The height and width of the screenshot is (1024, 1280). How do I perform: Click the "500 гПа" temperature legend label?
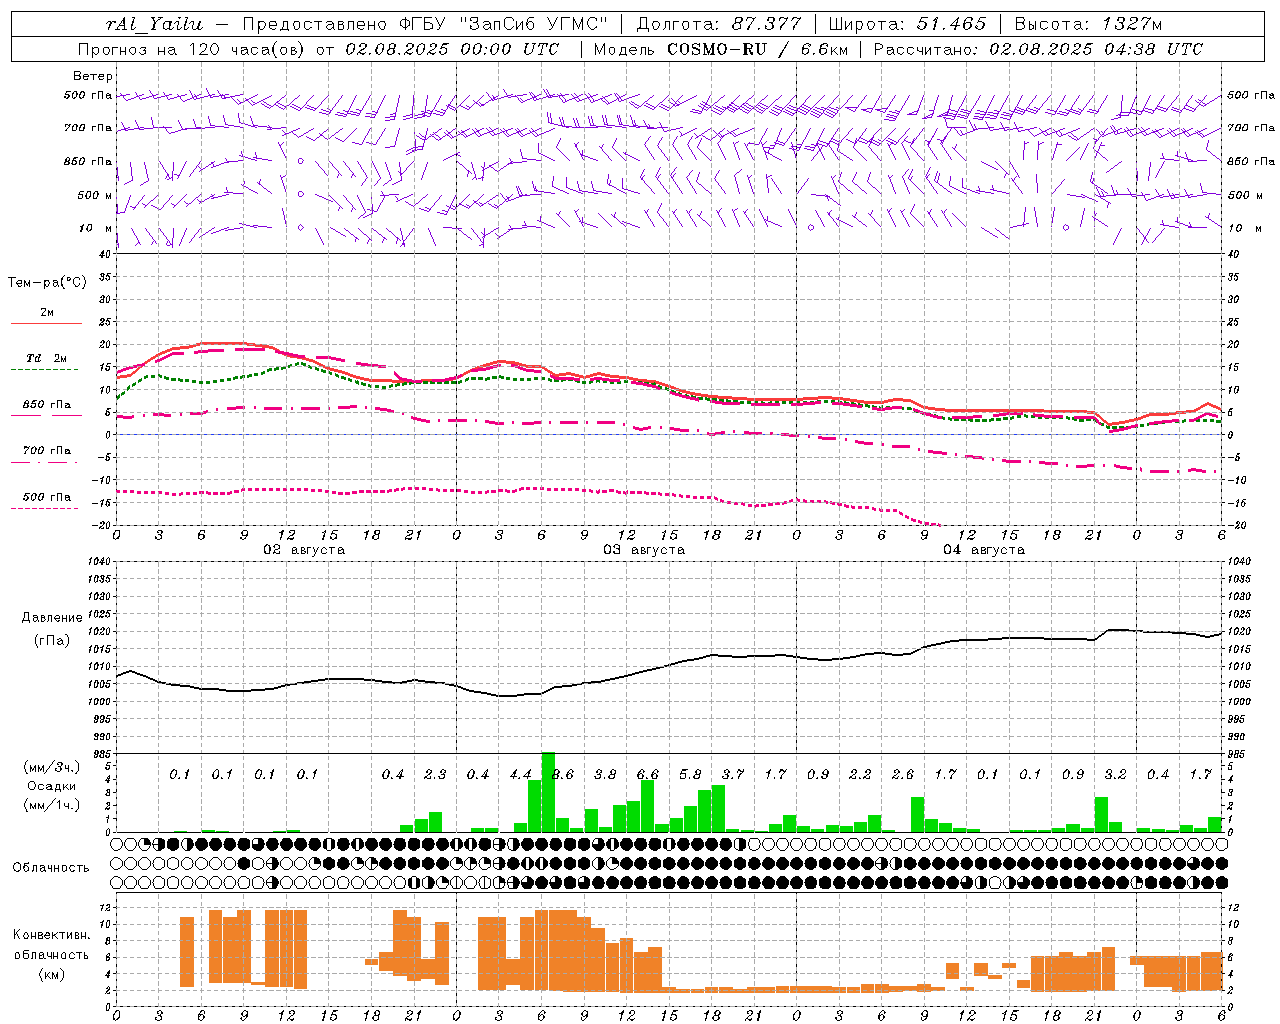[46, 497]
